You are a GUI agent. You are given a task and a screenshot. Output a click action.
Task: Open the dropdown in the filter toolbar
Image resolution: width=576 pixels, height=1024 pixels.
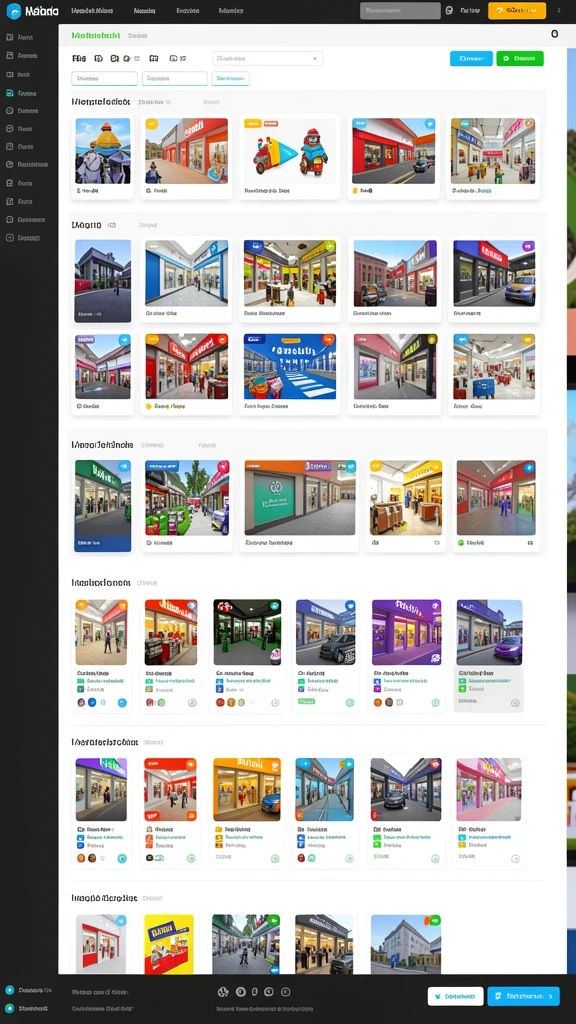[x=268, y=59]
